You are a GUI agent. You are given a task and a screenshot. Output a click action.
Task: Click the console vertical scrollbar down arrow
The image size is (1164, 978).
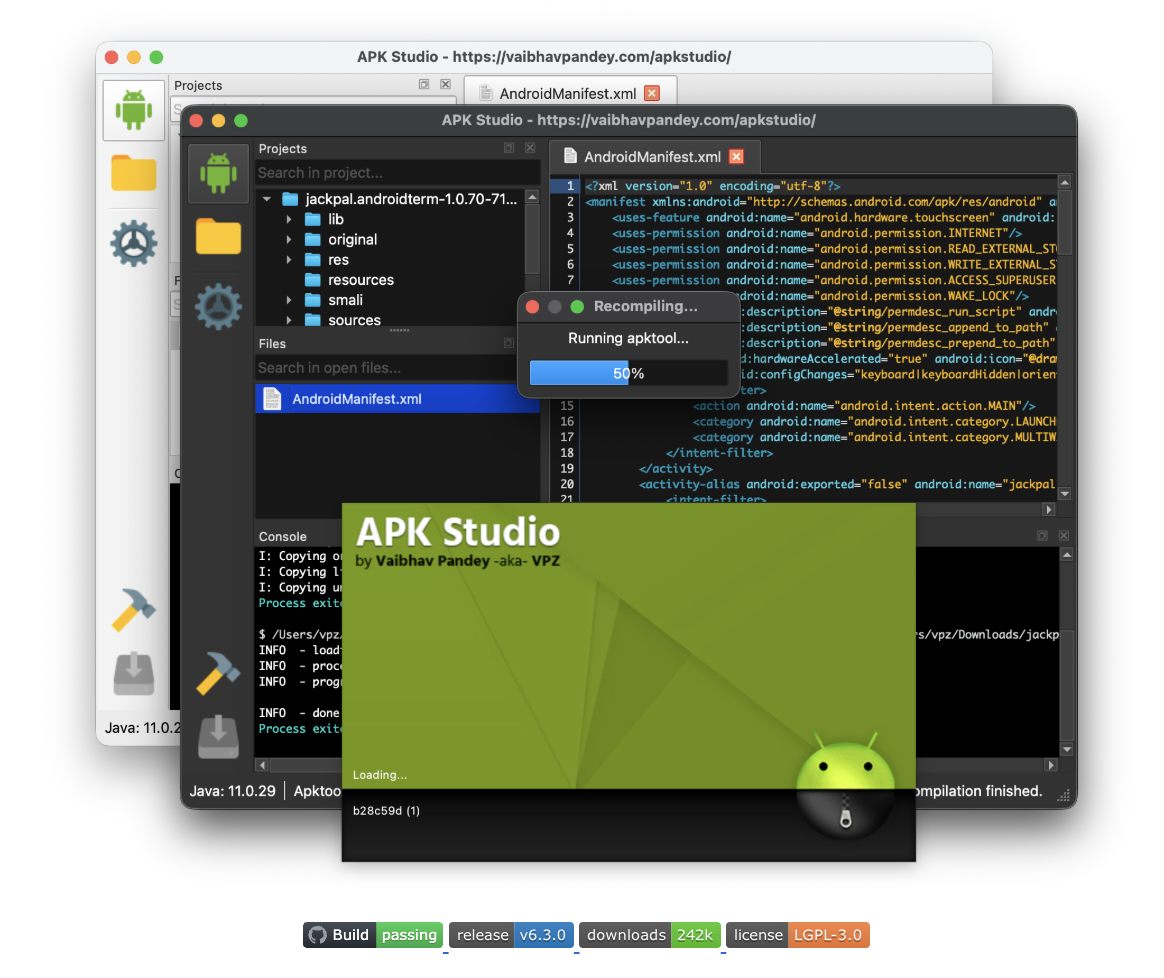(x=1067, y=749)
